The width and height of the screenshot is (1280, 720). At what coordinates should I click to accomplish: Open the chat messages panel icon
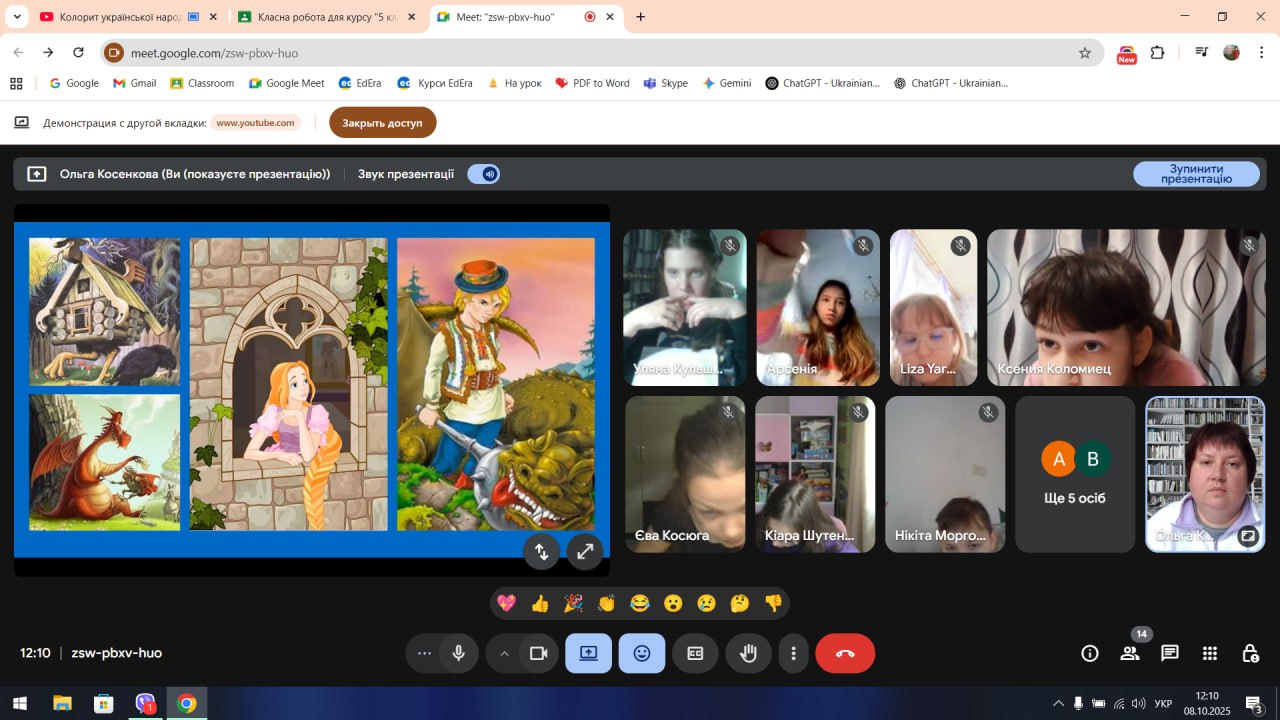pyautogui.click(x=1169, y=653)
